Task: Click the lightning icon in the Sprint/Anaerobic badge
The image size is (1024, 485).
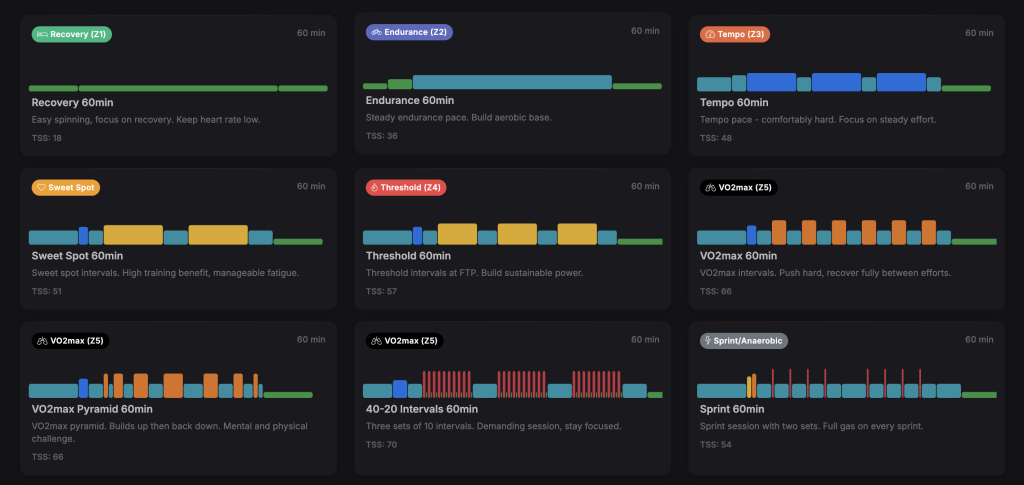Action: [x=709, y=340]
